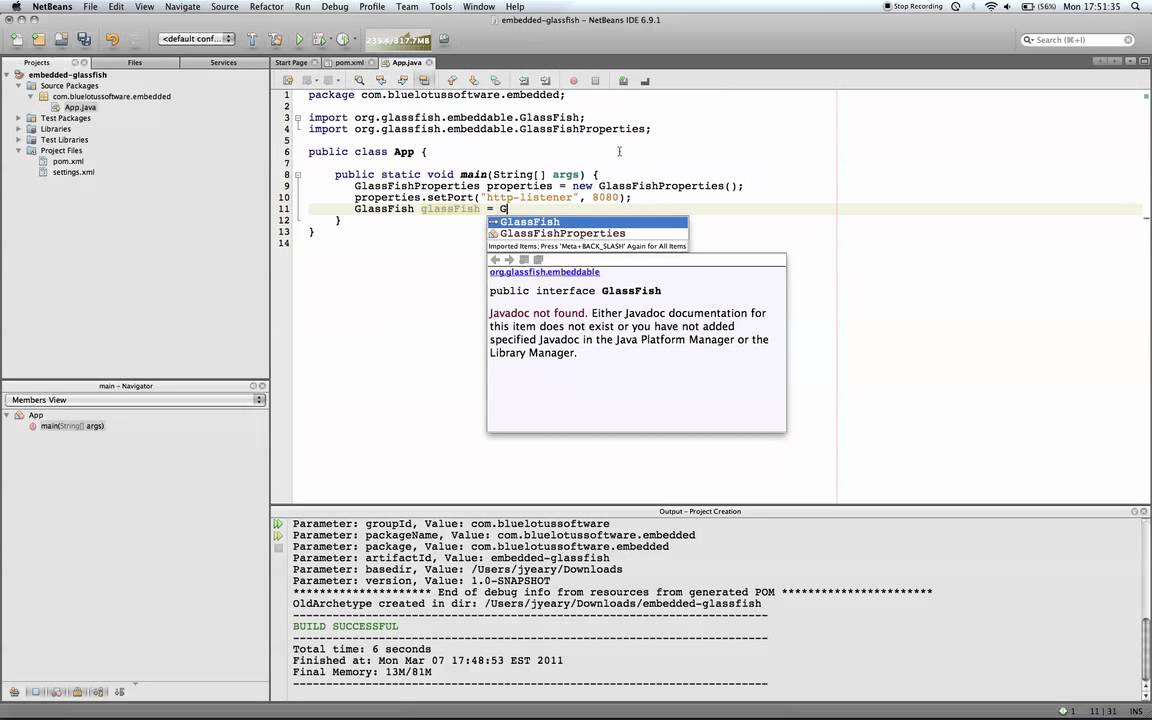The image size is (1152, 720).
Task: Collapse the embedded-glassfish project node
Action: 7,75
